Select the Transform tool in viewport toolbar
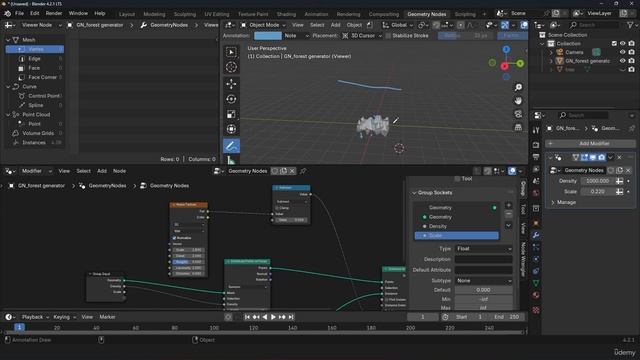 pos(231,129)
